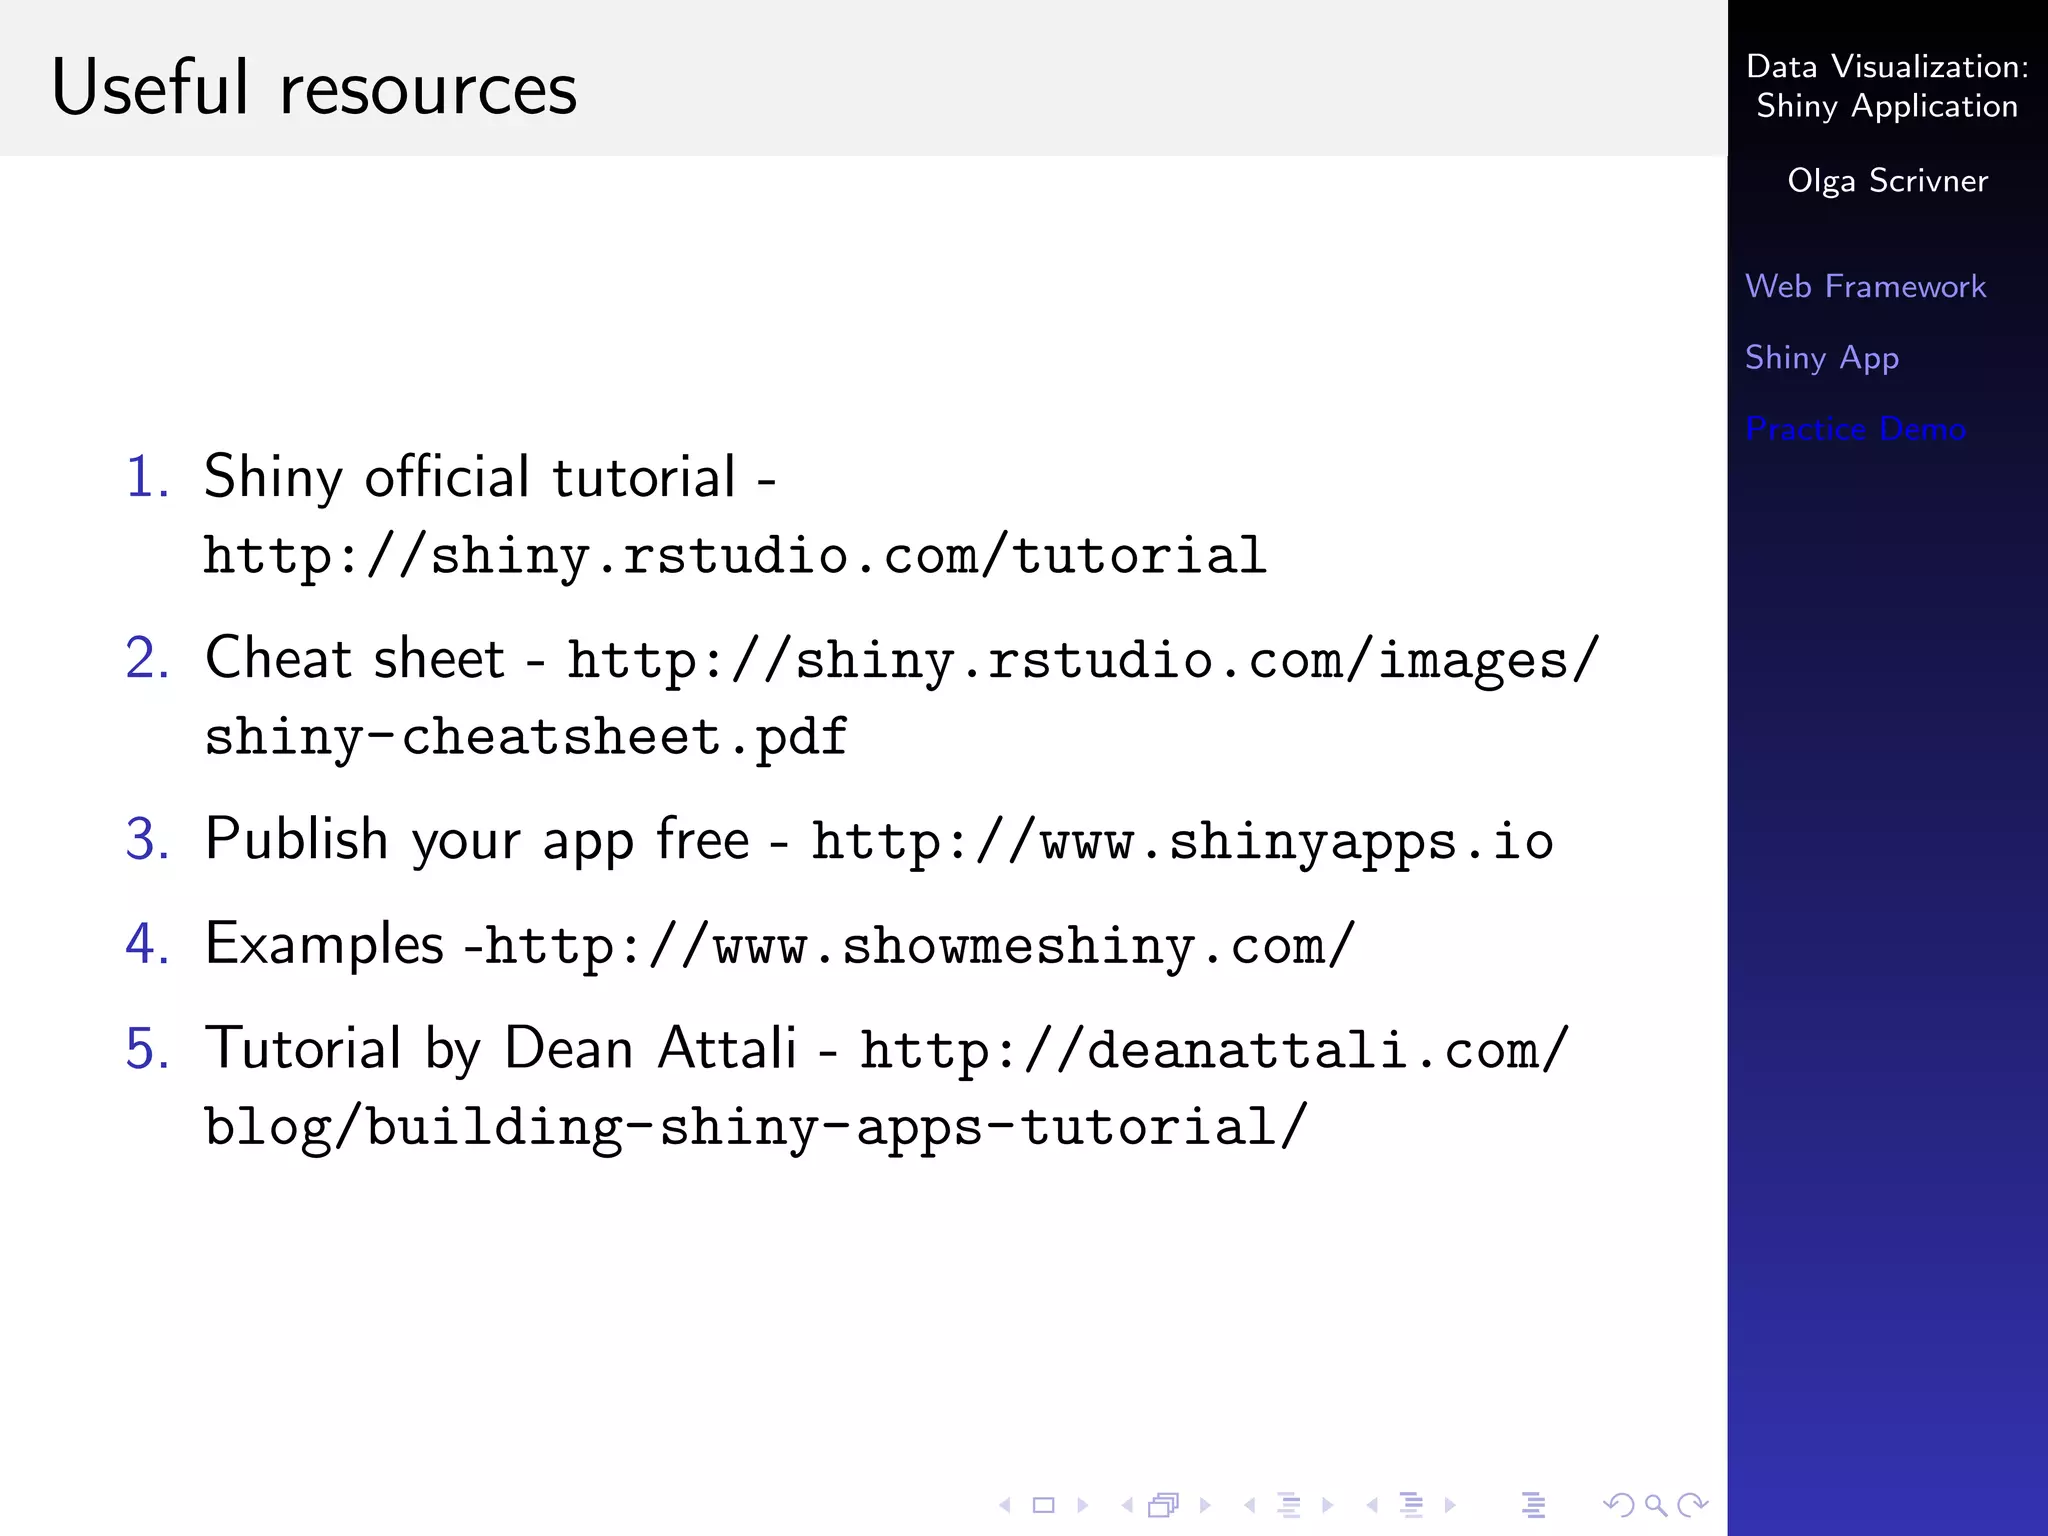
Task: Click the subsection navigation icon
Action: (1289, 1505)
